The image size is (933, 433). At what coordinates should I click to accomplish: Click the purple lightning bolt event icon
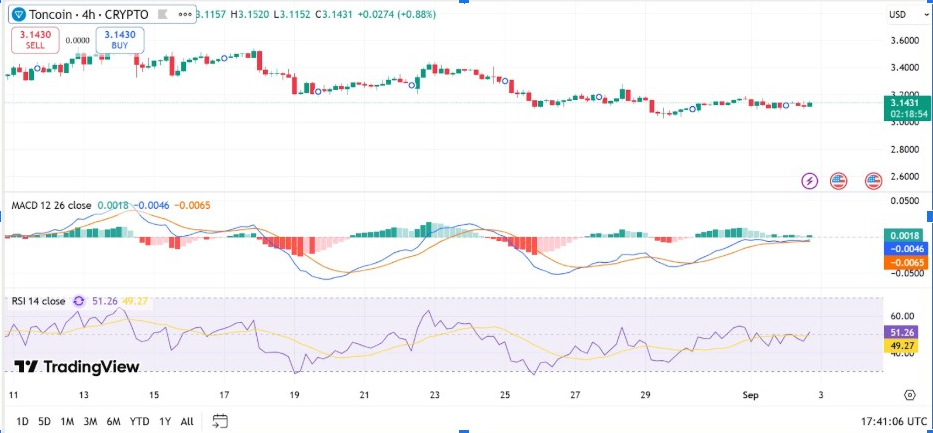(810, 181)
